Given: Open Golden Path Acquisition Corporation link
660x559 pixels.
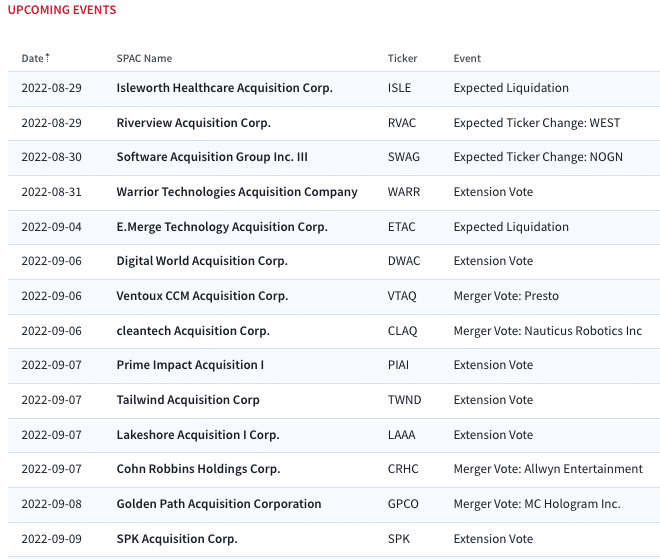Looking at the screenshot, I should (219, 504).
